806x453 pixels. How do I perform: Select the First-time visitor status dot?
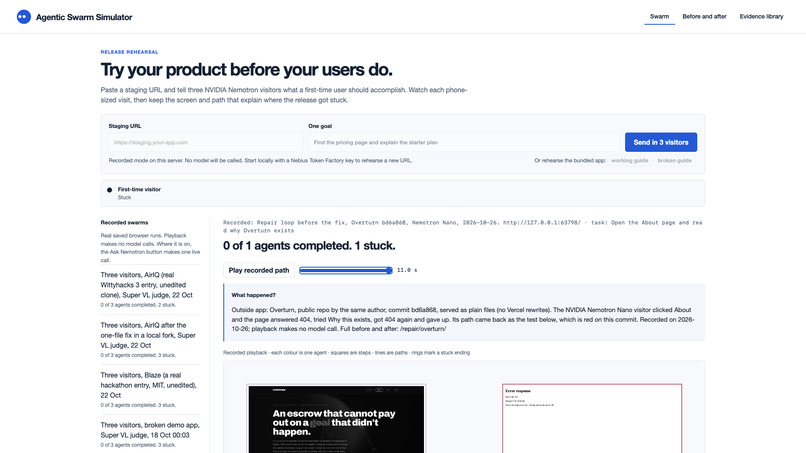click(109, 190)
